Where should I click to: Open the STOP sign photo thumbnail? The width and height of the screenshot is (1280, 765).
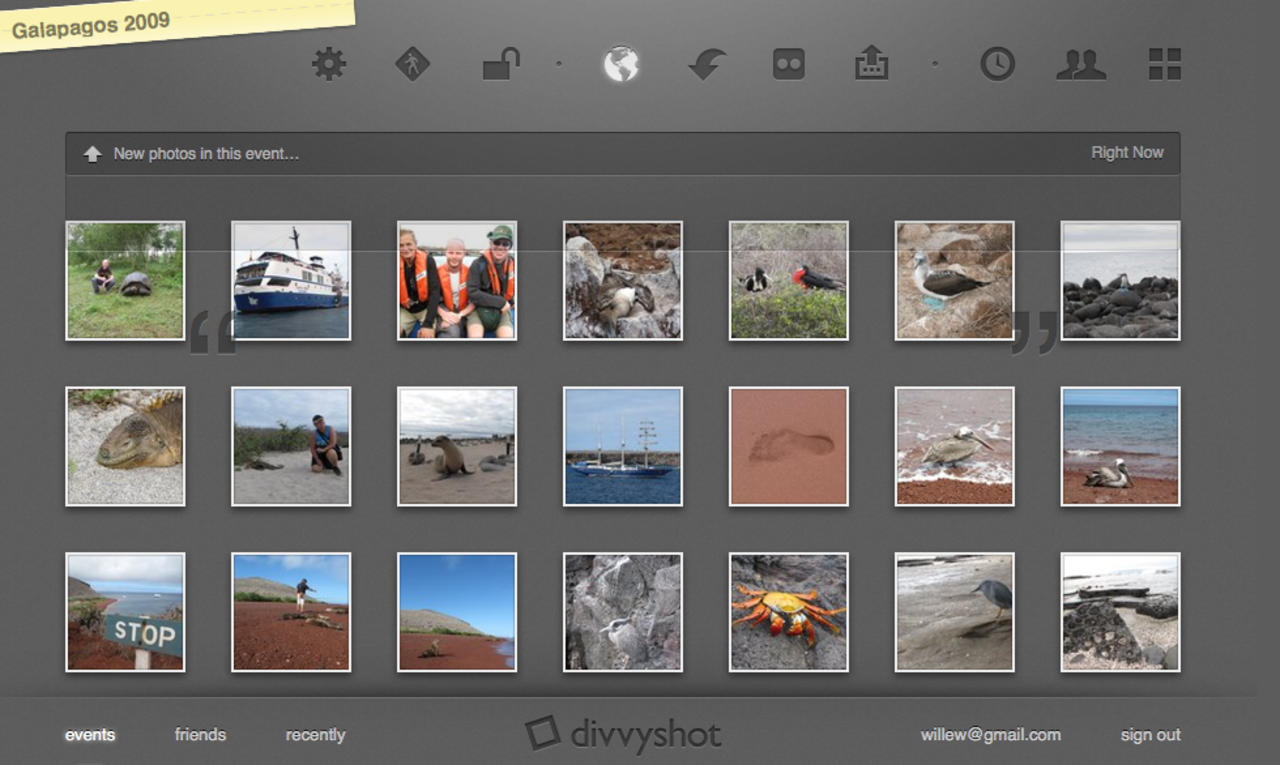pos(125,612)
